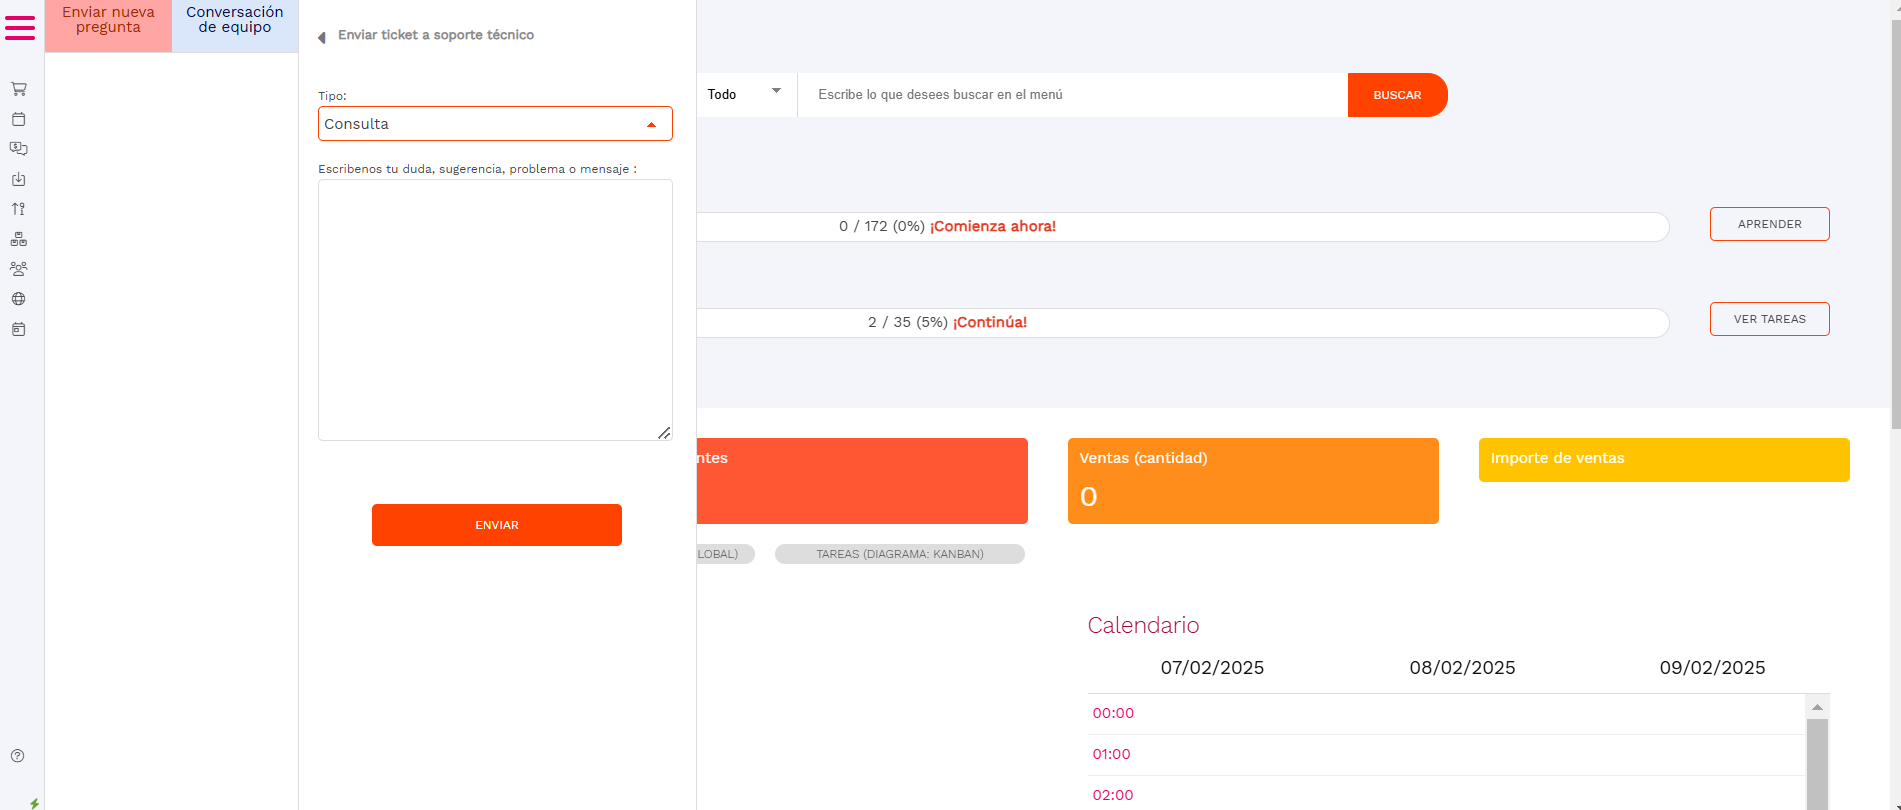Click inside the ticket message textarea

pos(495,310)
